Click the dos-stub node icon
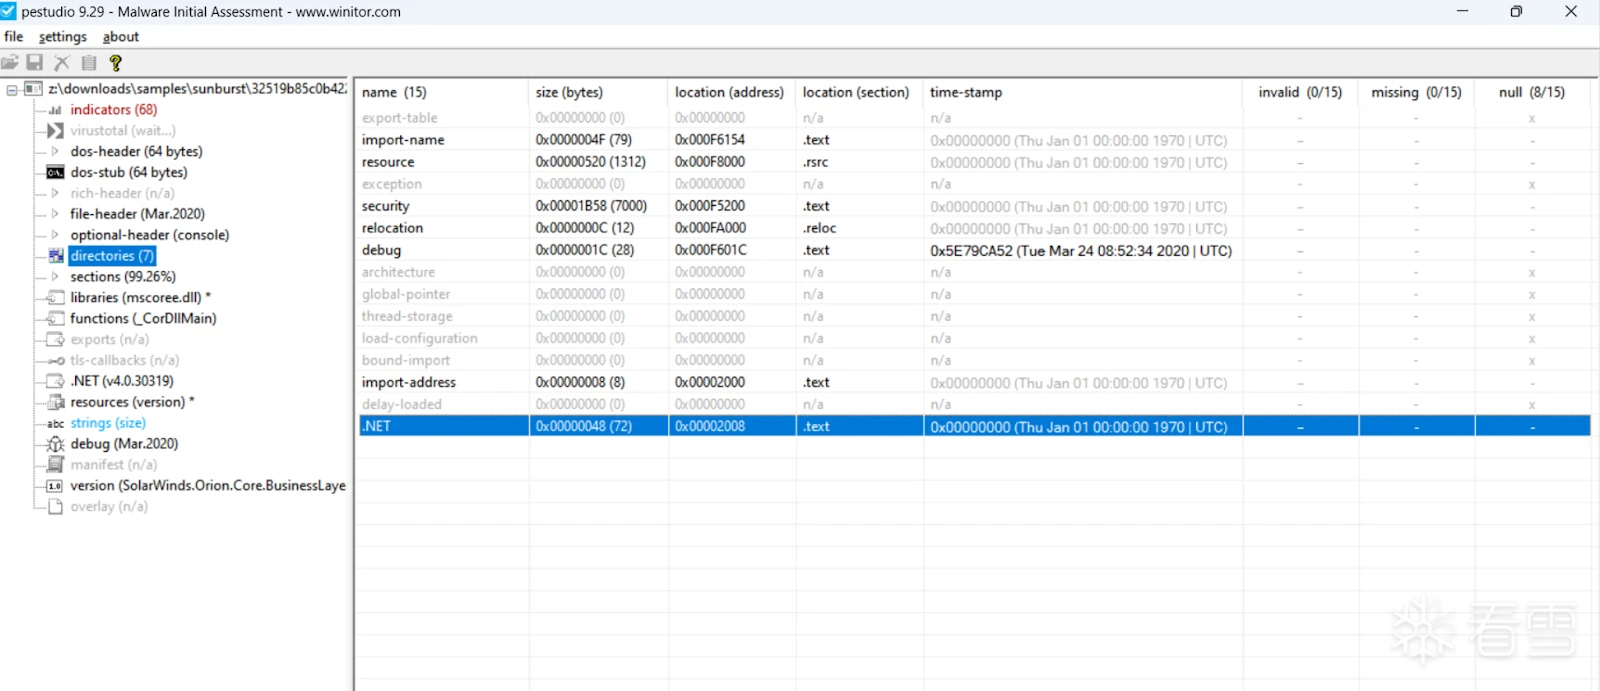Image resolution: width=1600 pixels, height=691 pixels. pyautogui.click(x=56, y=172)
